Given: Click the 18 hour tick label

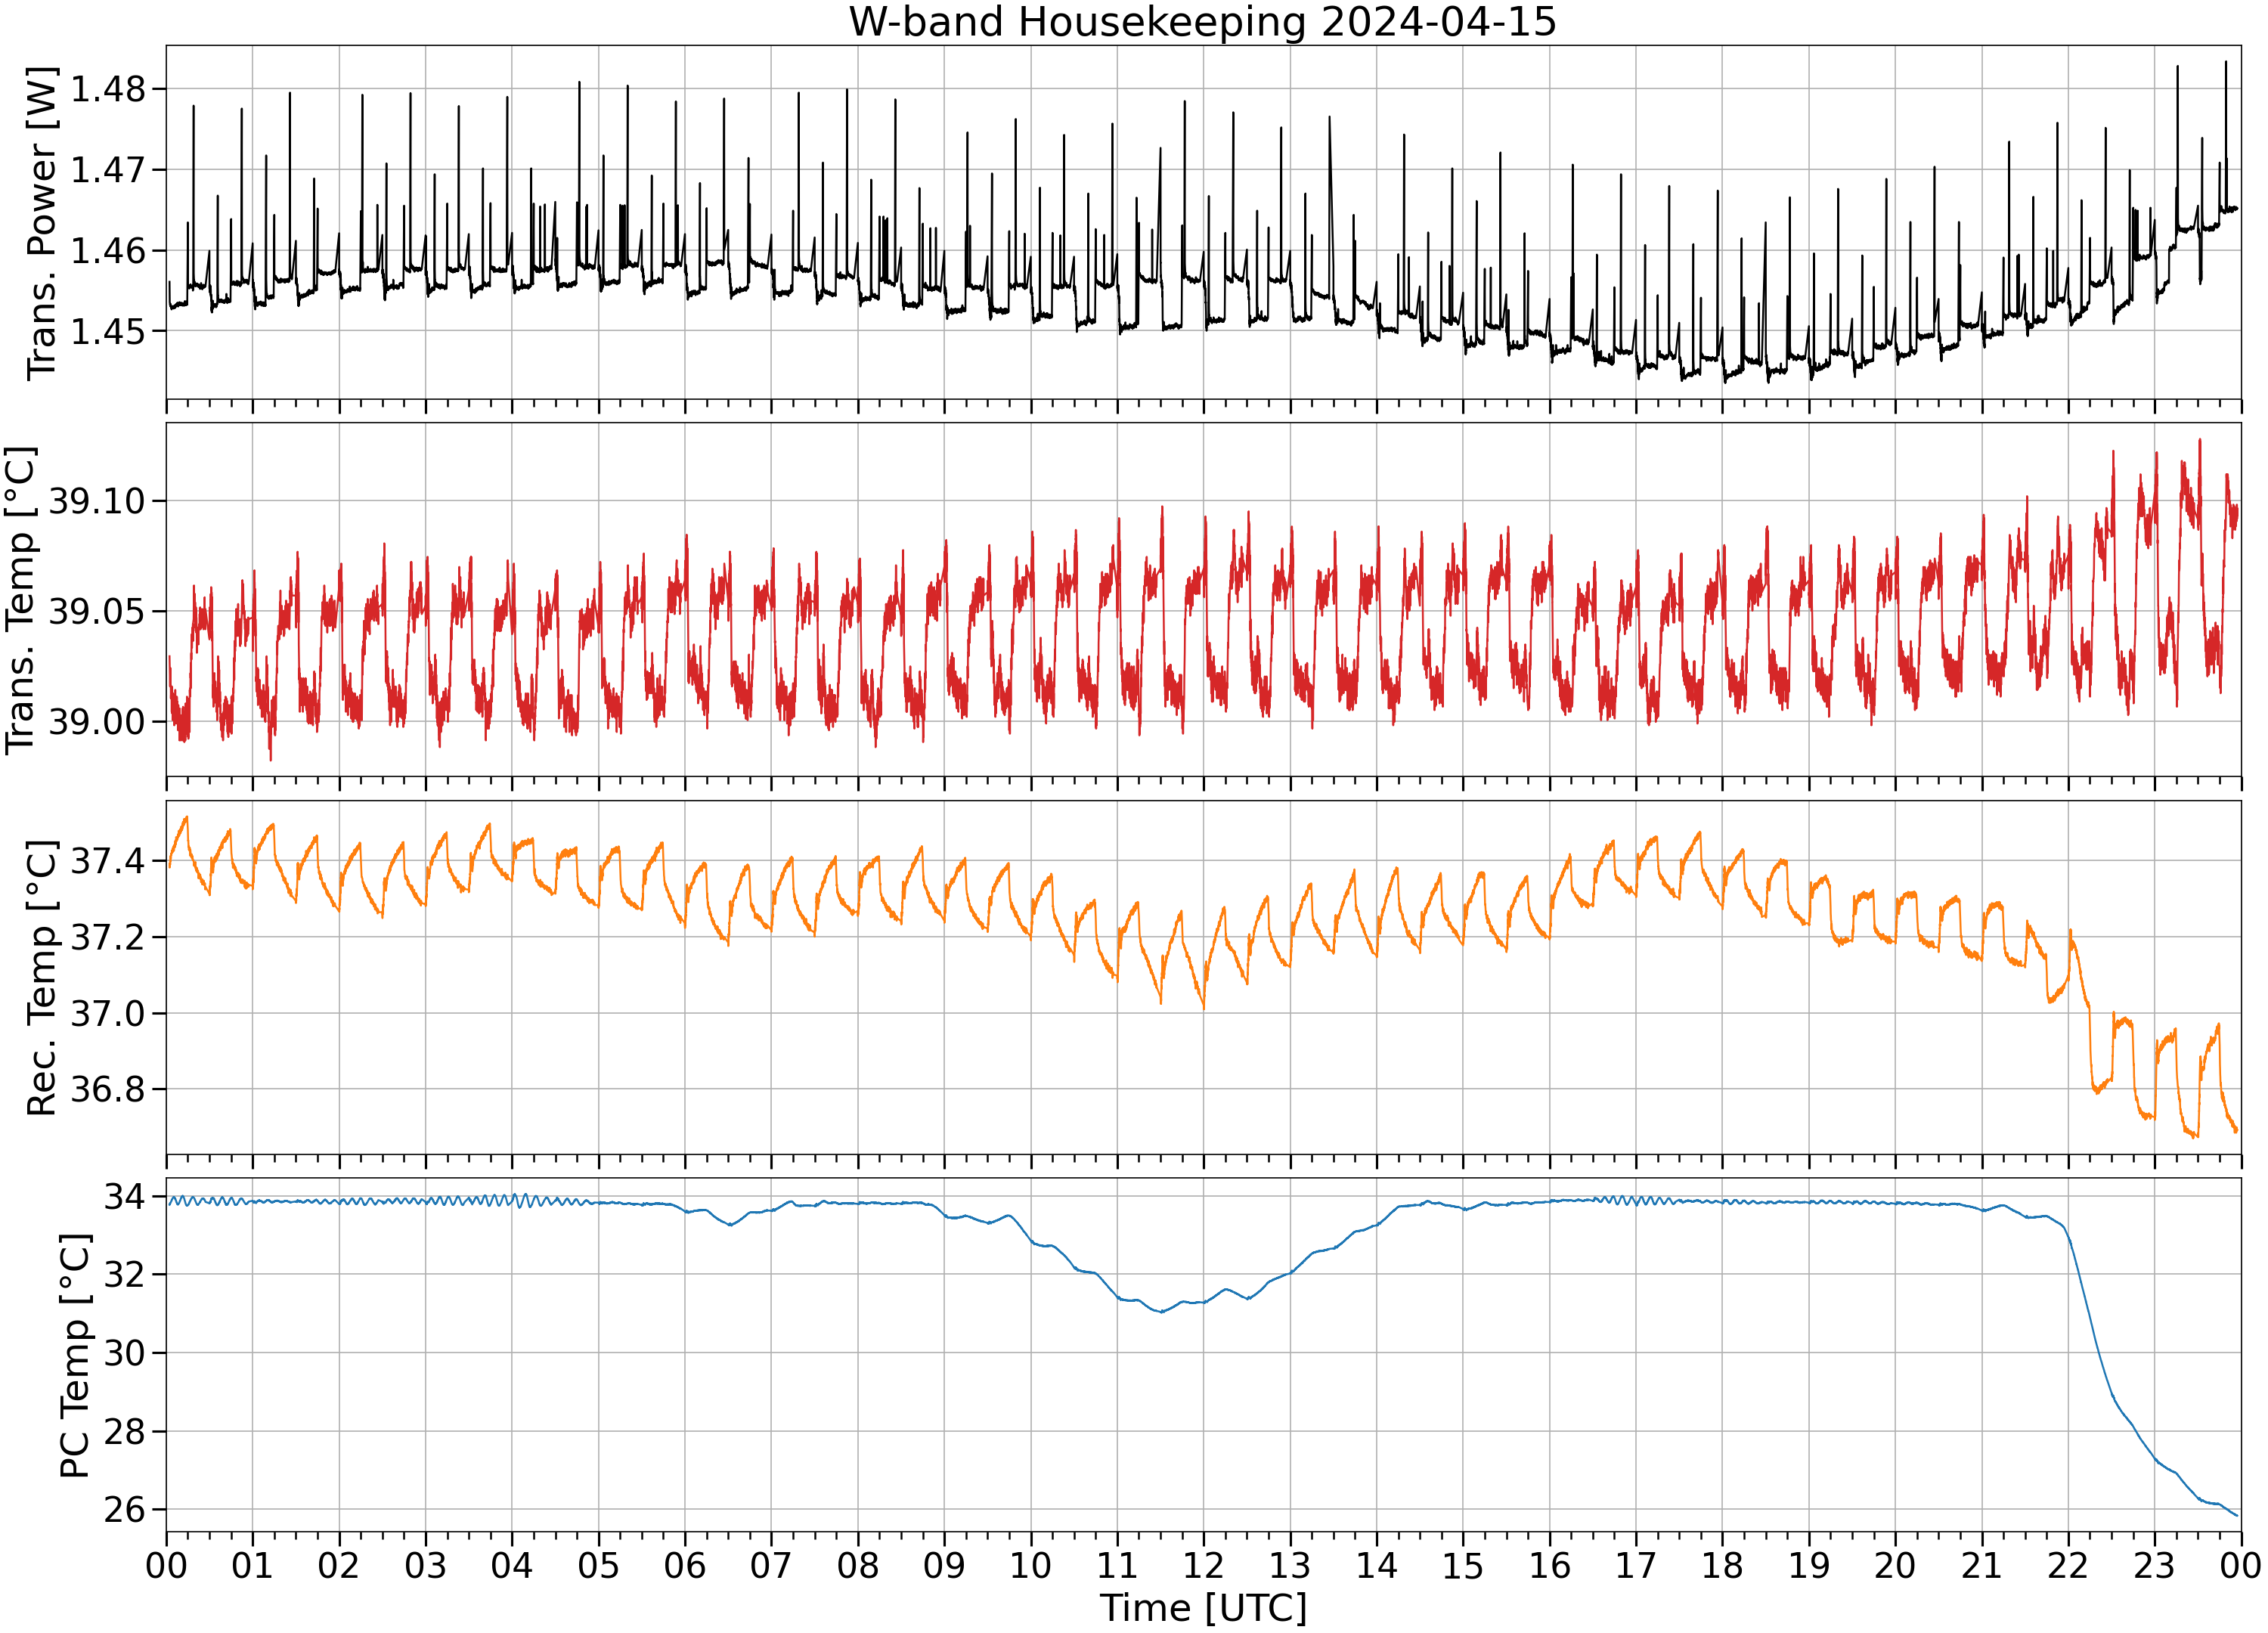Looking at the screenshot, I should (x=1722, y=1566).
